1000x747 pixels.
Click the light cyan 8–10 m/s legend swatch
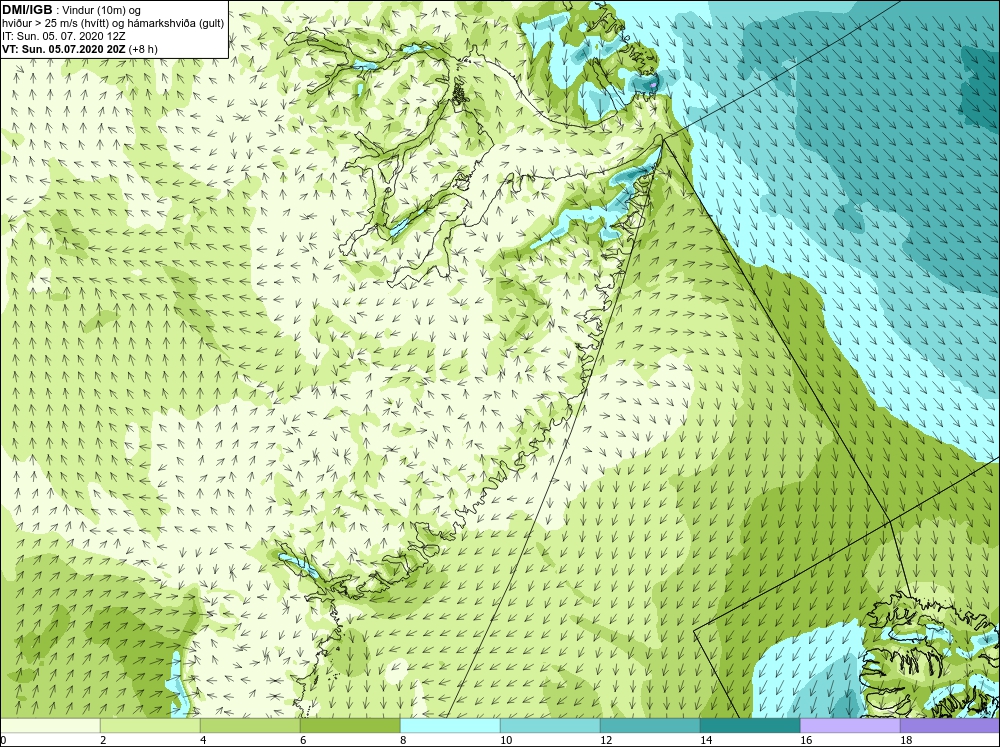point(450,725)
